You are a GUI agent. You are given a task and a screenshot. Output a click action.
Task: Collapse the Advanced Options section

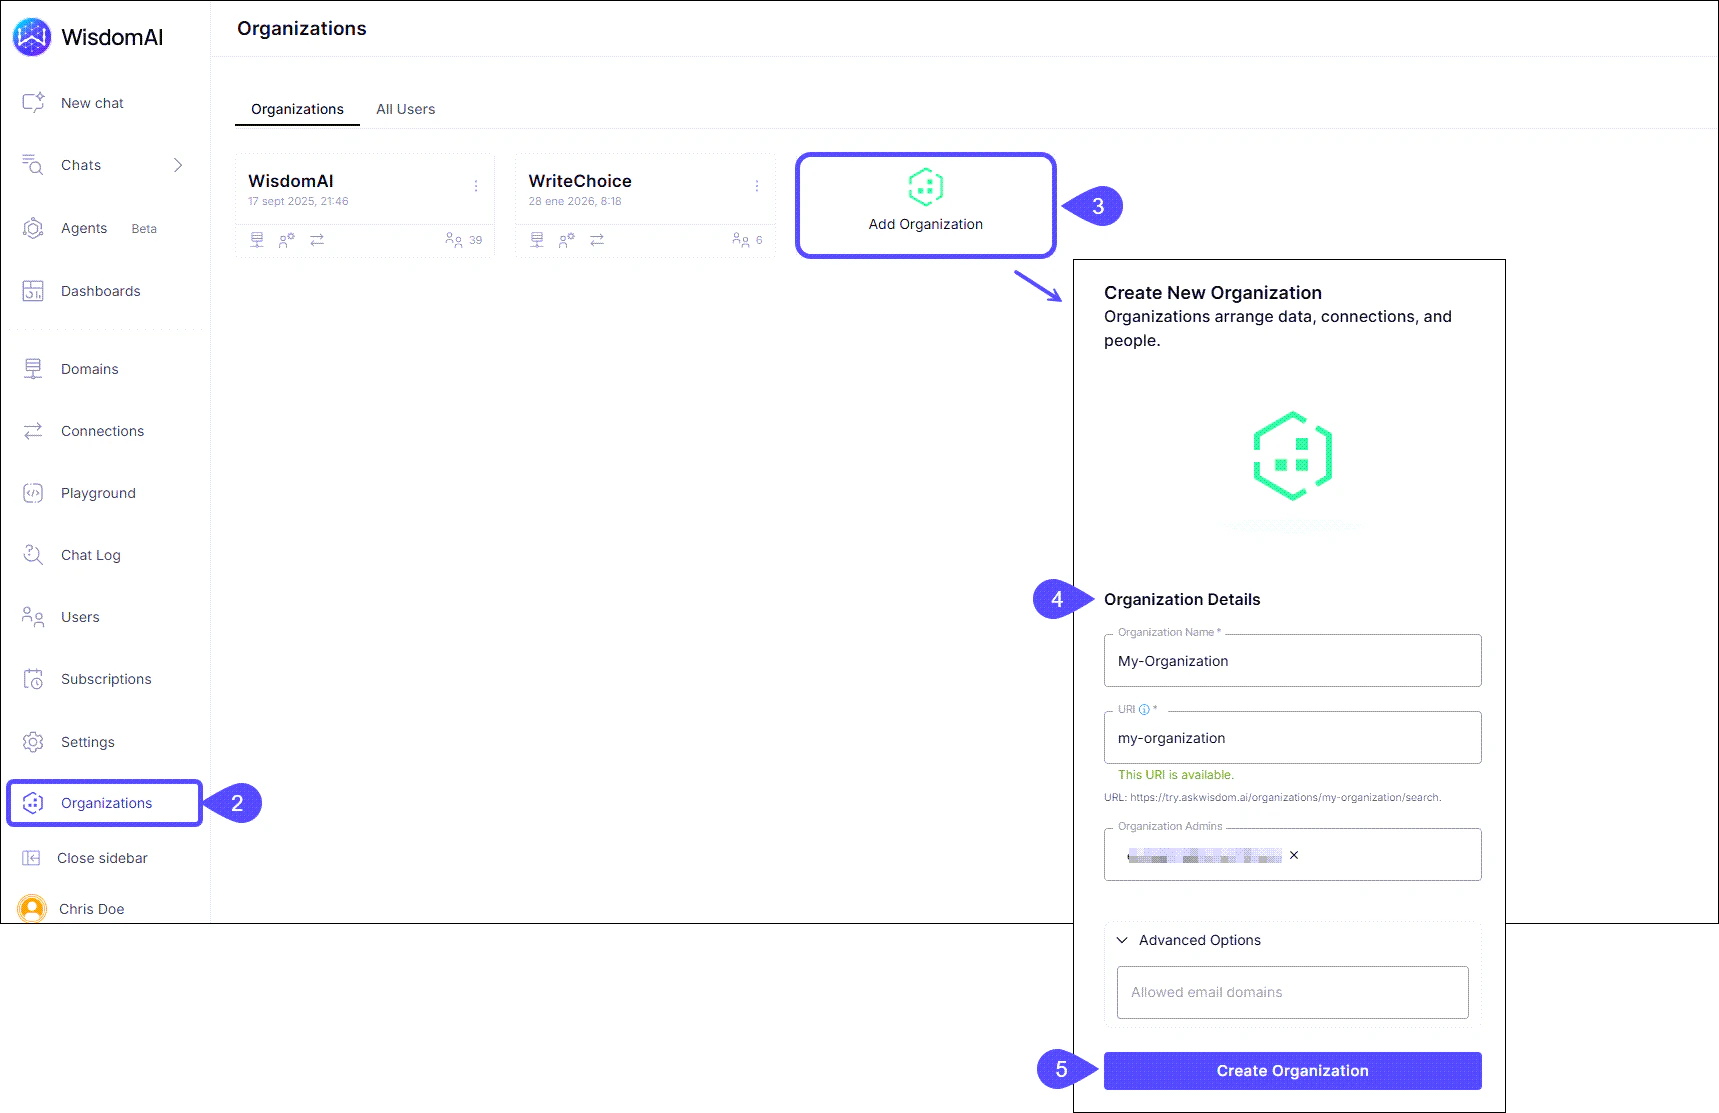point(1123,940)
